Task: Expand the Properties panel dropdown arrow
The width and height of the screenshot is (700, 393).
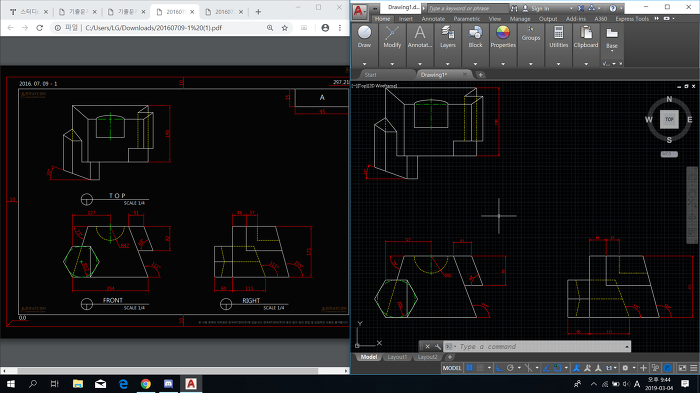Action: pos(503,64)
